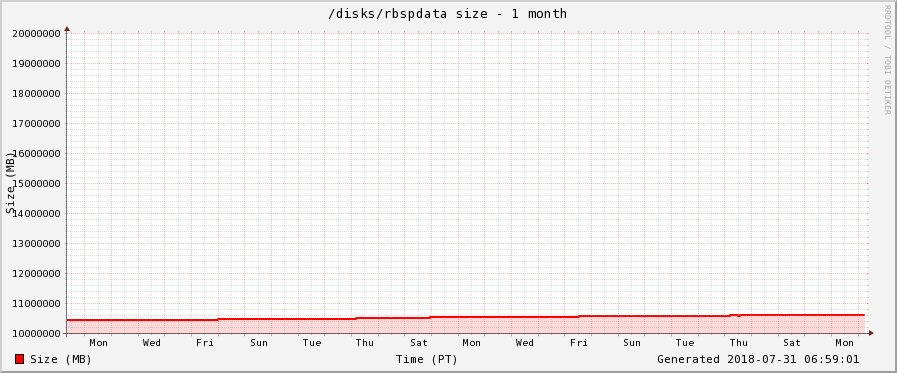Viewport: 897px width, 373px height.
Task: Click the 'Generated 2018-07-31 06:59:01' timestamp
Action: [758, 359]
